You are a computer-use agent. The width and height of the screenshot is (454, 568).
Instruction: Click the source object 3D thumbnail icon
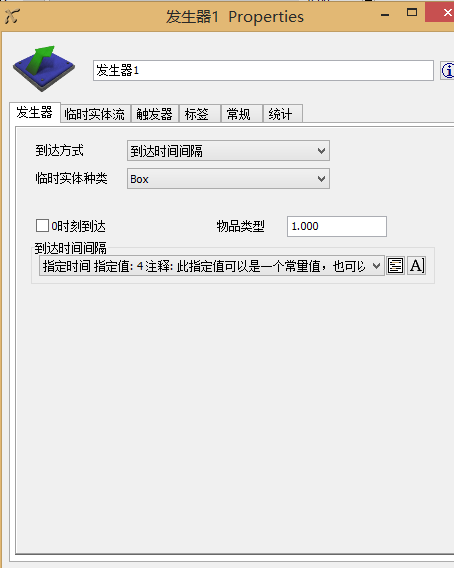coord(44,68)
